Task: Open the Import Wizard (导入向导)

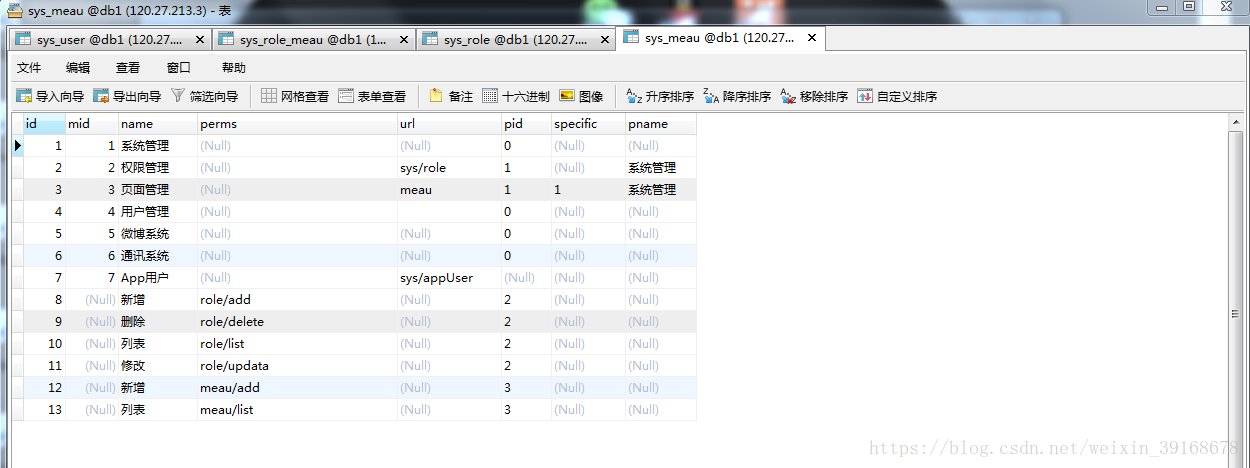Action: (50, 97)
